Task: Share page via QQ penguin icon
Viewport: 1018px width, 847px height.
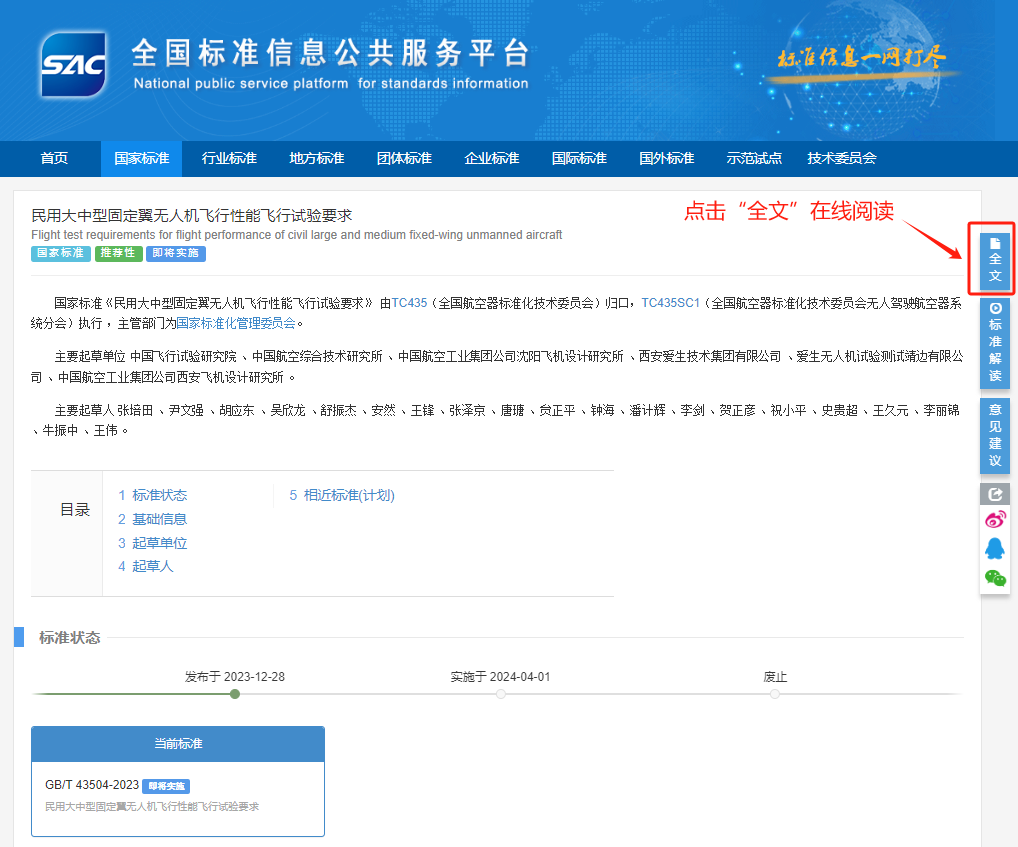Action: (994, 548)
